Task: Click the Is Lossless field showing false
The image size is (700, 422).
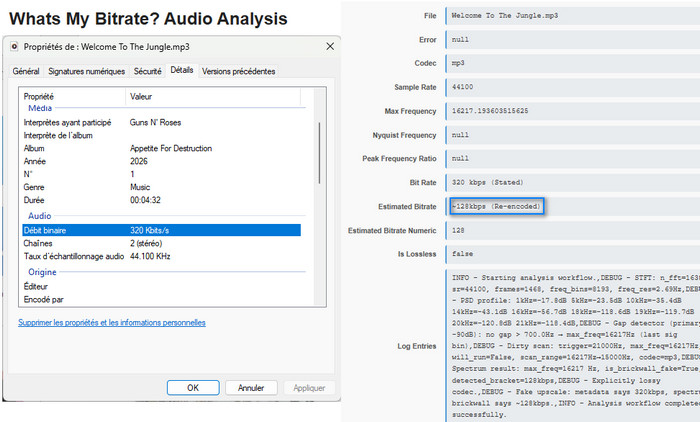Action: (573, 254)
